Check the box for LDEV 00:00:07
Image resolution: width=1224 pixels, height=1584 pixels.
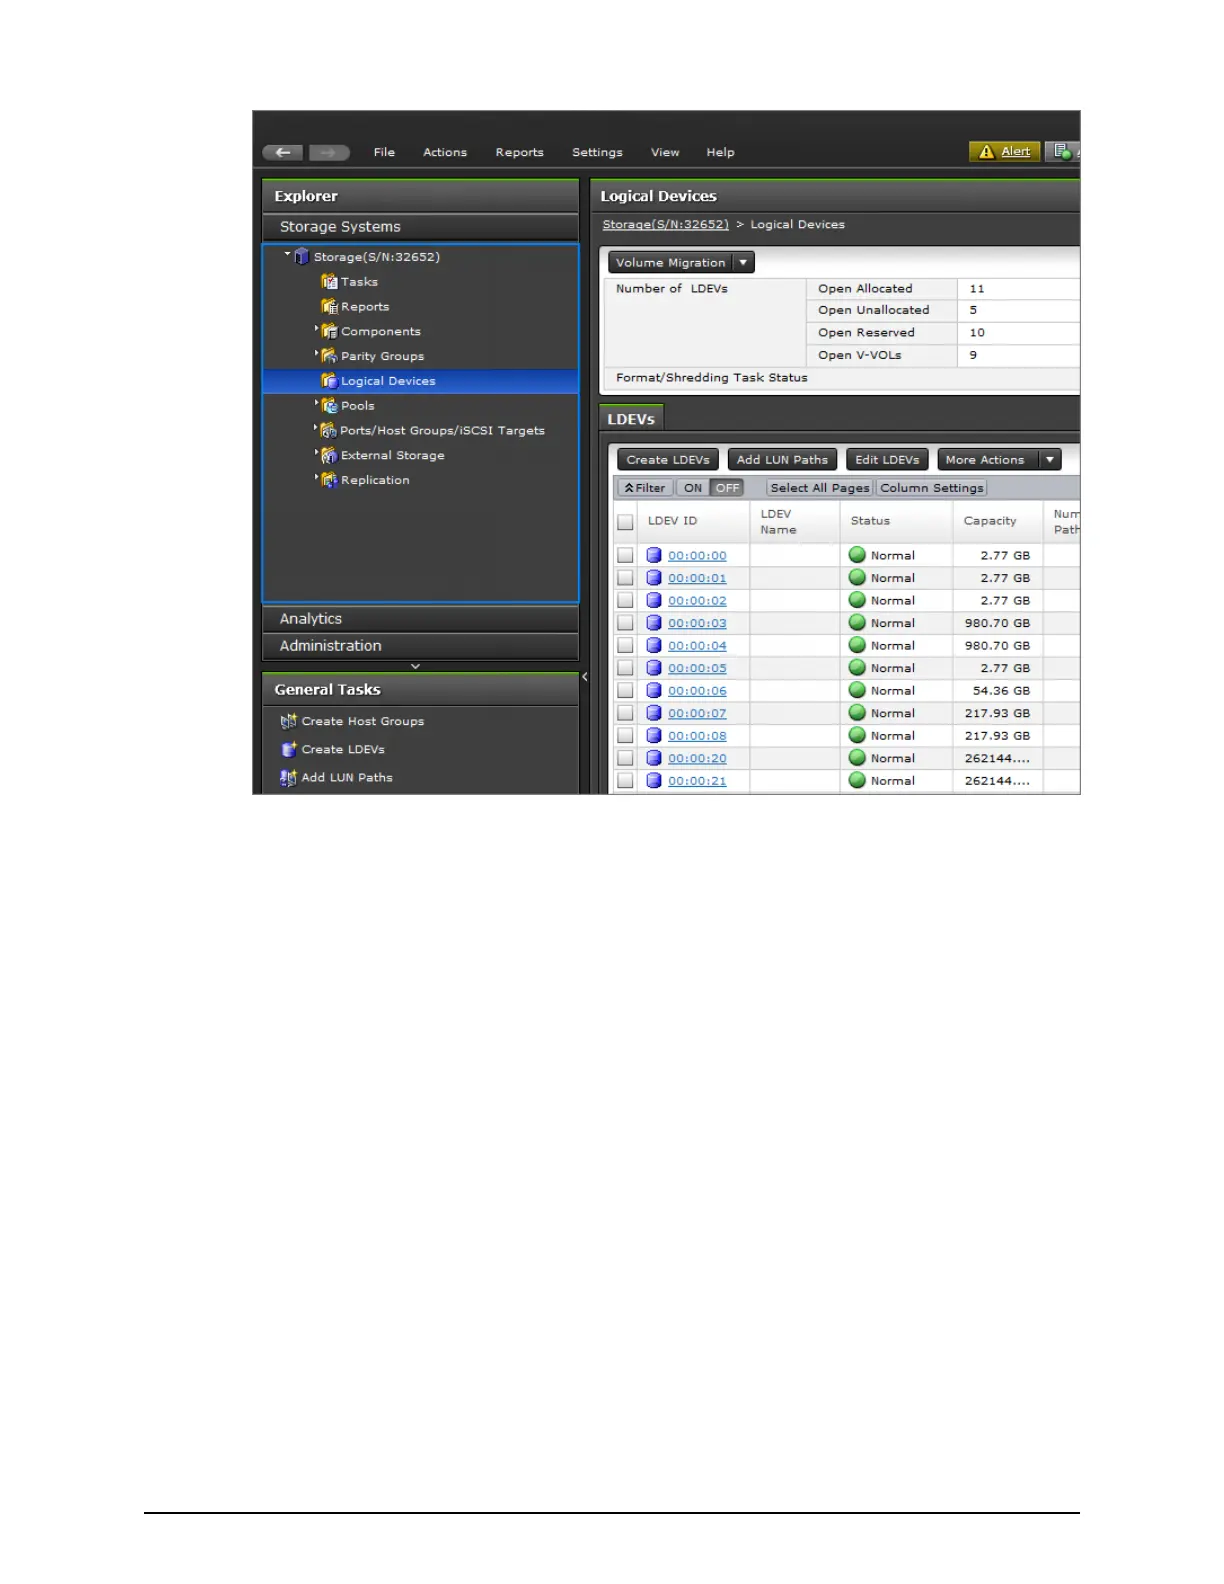(625, 713)
